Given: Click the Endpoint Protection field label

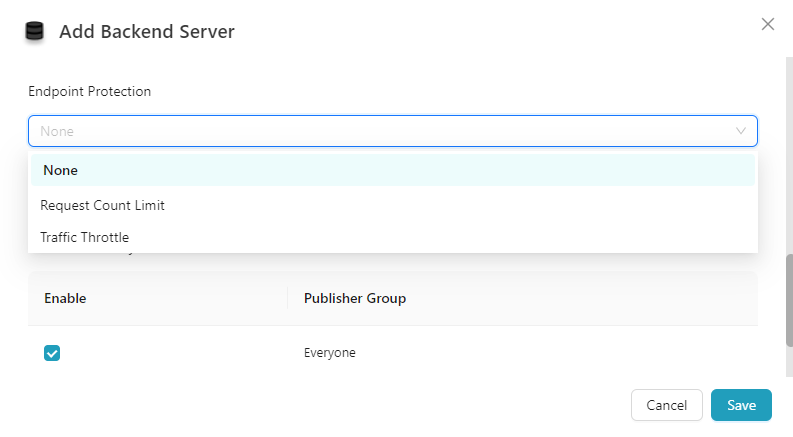Looking at the screenshot, I should pos(90,91).
